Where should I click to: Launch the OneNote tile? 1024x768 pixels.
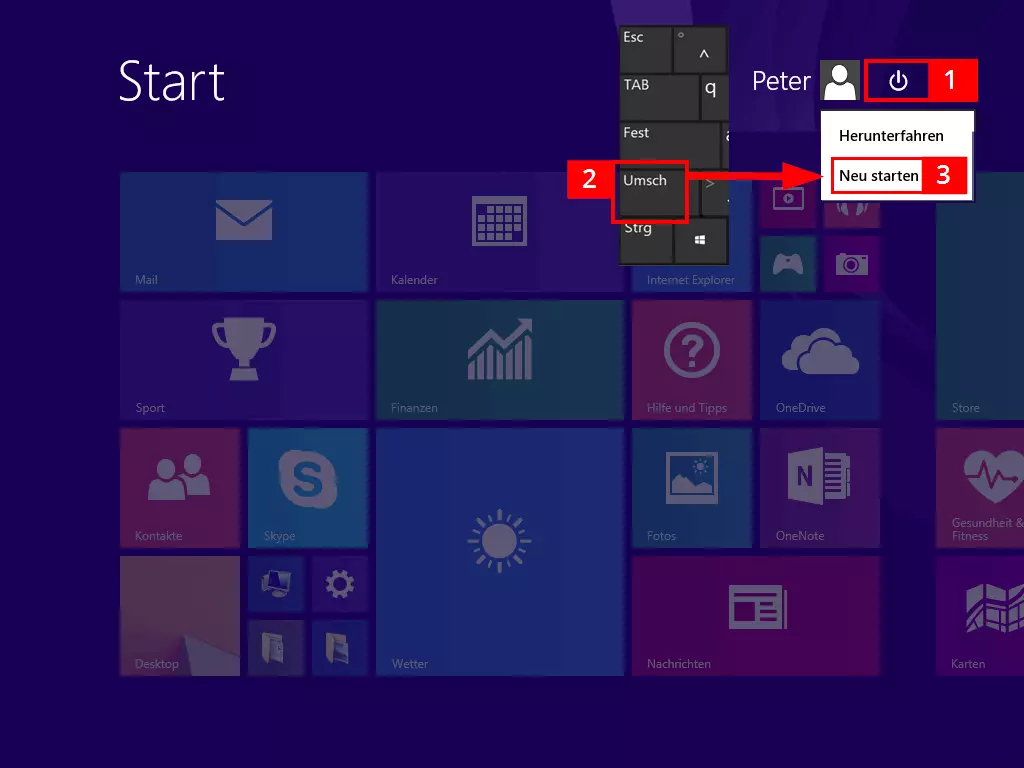820,488
